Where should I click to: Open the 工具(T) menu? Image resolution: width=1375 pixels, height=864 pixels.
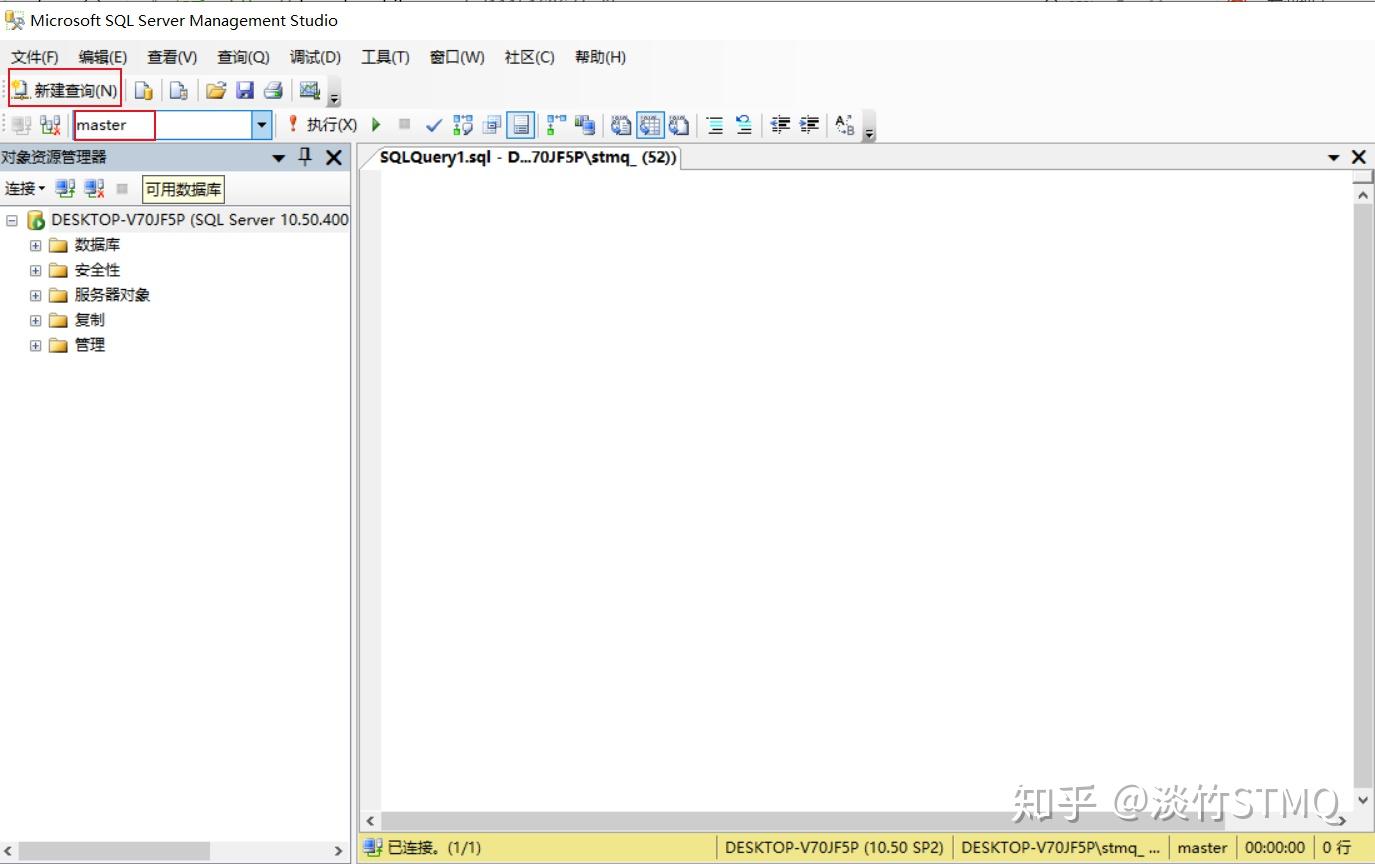click(x=385, y=57)
